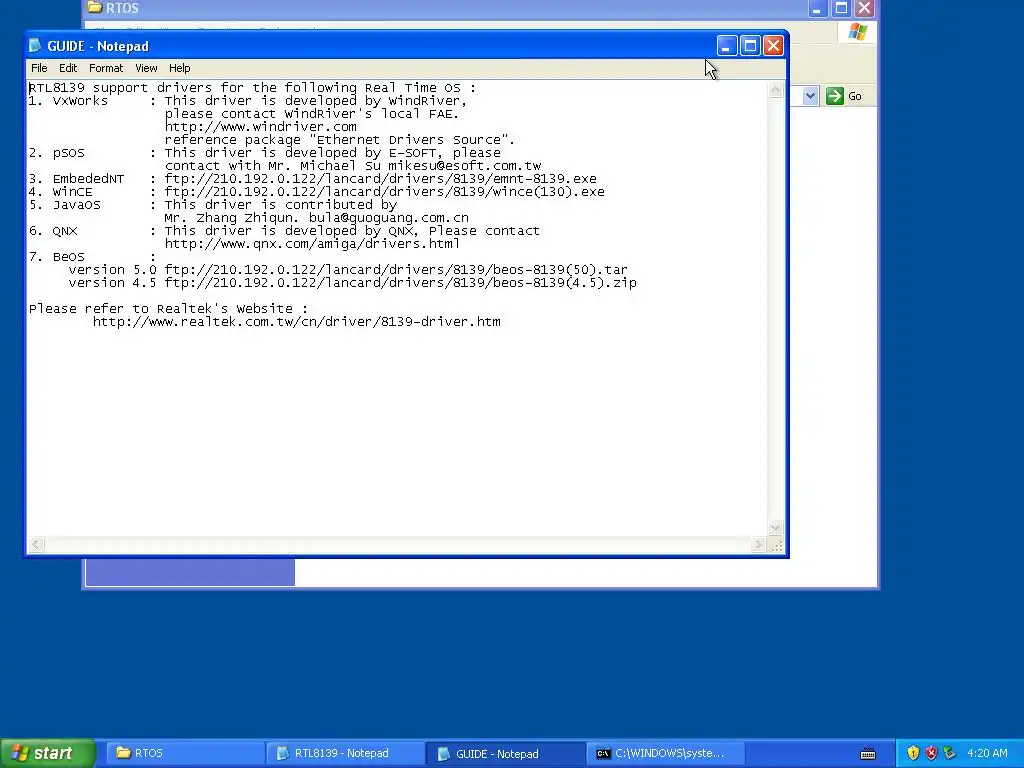Click the first line starting with RTL8139 support
The height and width of the screenshot is (768, 1024).
pyautogui.click(x=252, y=88)
